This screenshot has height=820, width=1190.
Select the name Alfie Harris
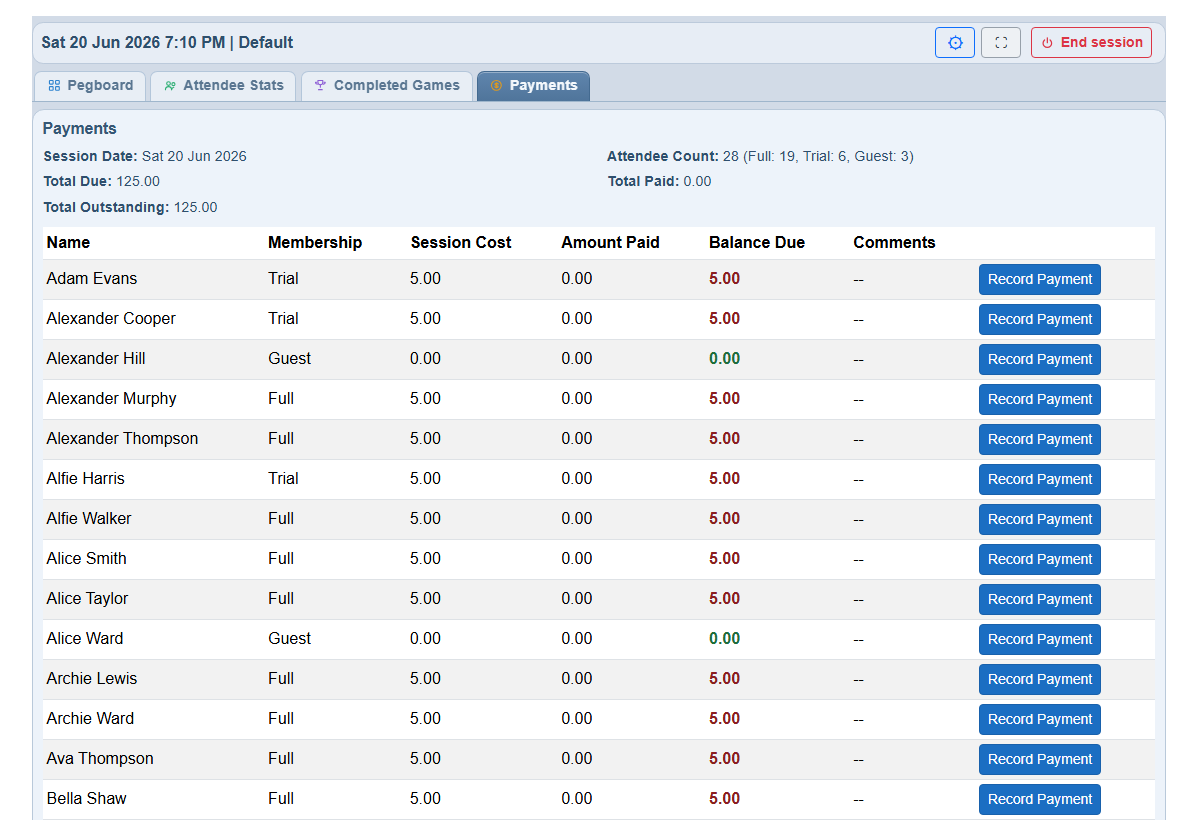pos(86,478)
